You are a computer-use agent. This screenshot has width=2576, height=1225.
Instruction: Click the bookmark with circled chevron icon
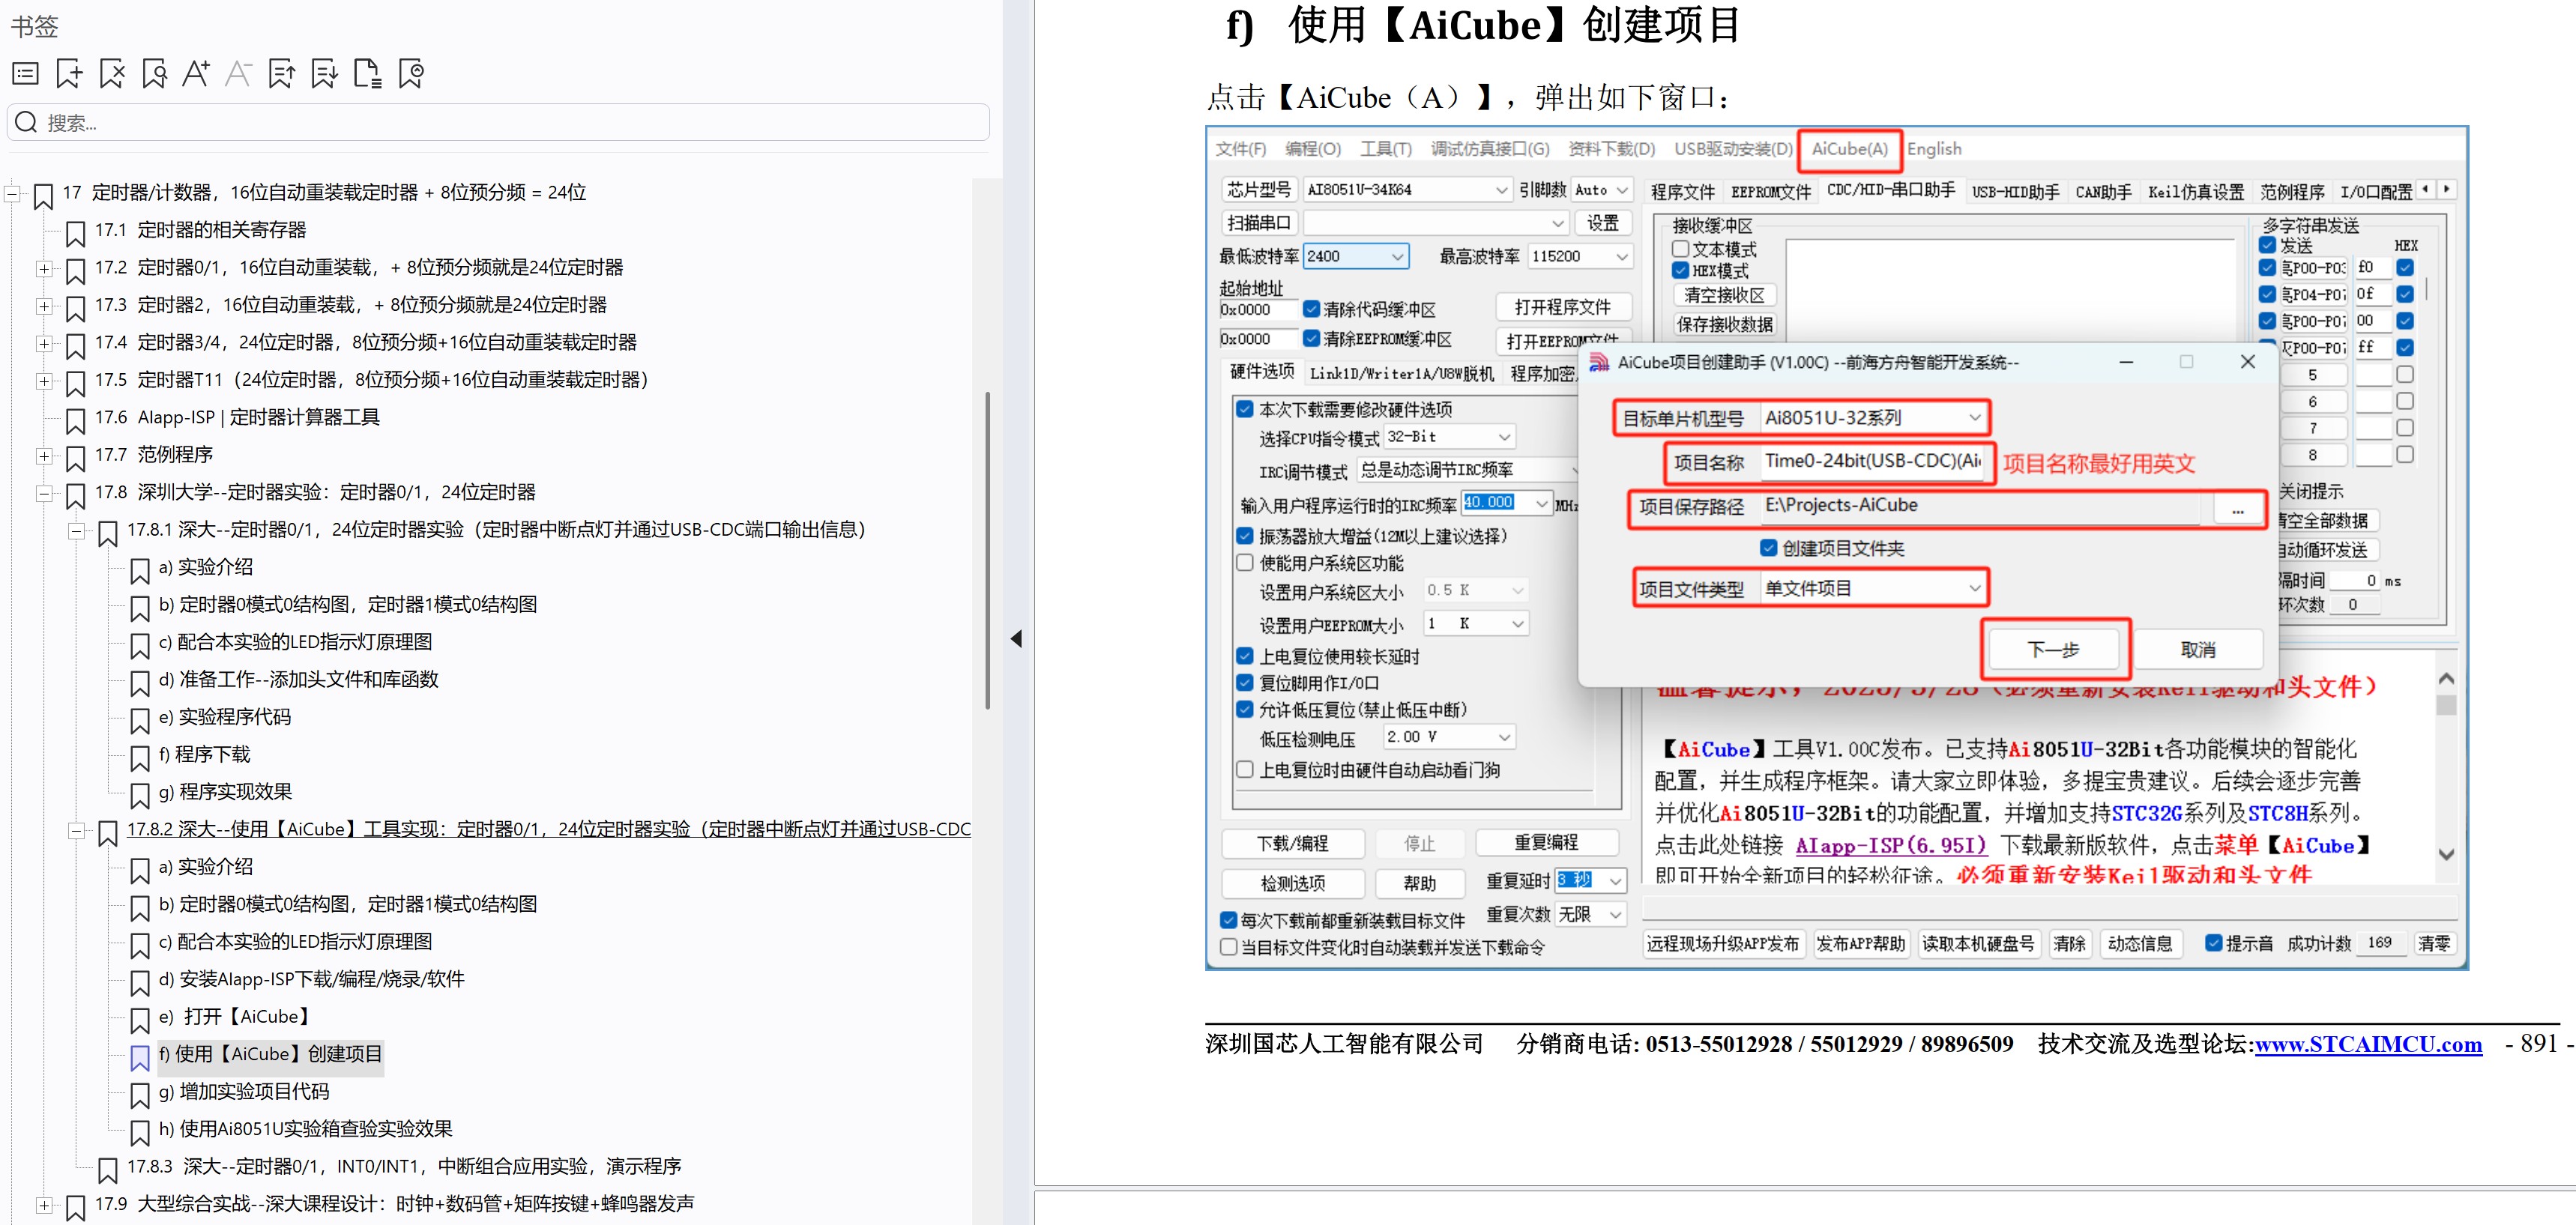(x=411, y=73)
